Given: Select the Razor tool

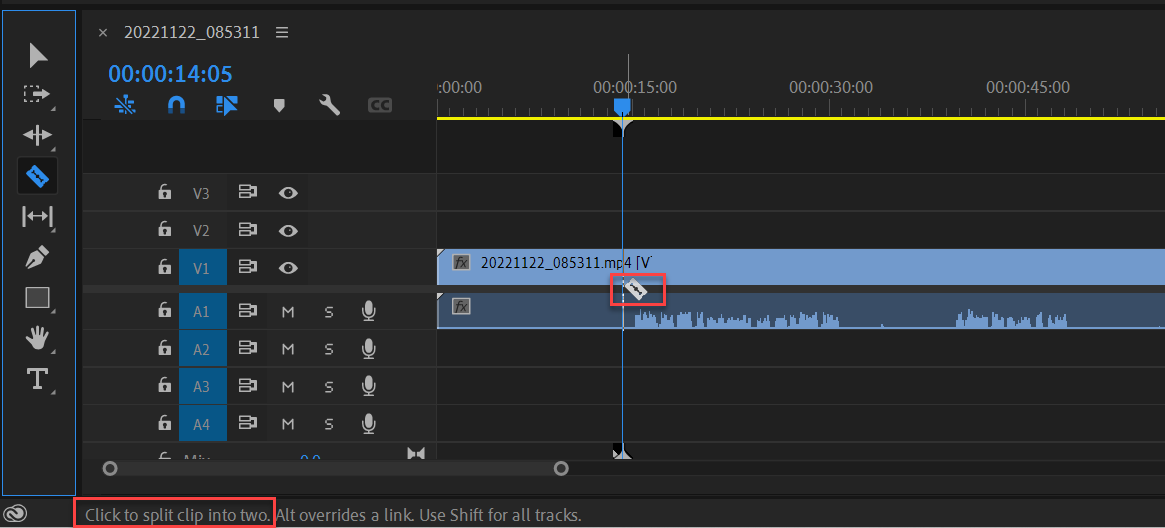Looking at the screenshot, I should (38, 176).
